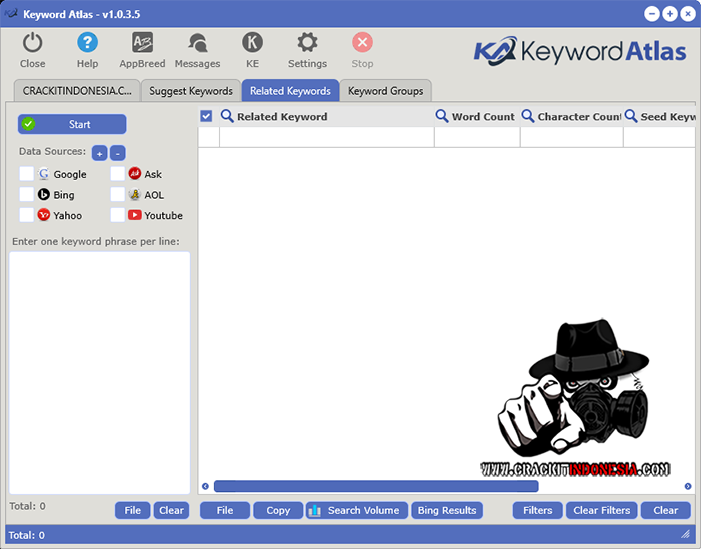The height and width of the screenshot is (549, 701).
Task: Open the AppBreed toolbar icon
Action: 143,43
